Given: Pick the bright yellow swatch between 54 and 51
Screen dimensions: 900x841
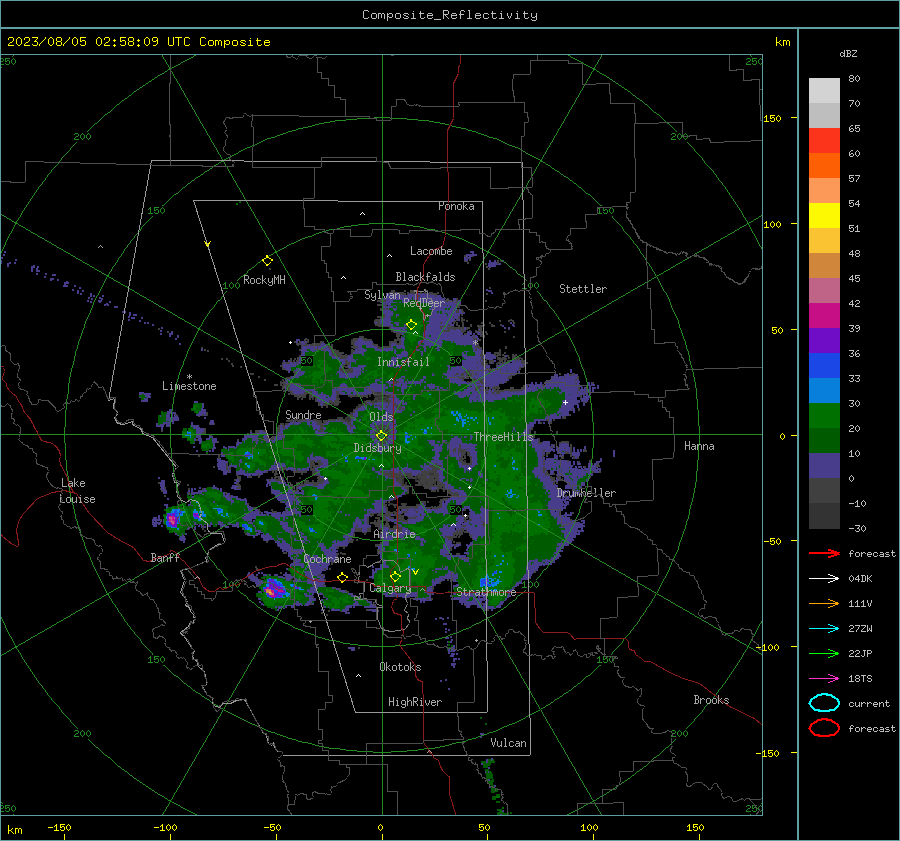Looking at the screenshot, I should pos(824,216).
